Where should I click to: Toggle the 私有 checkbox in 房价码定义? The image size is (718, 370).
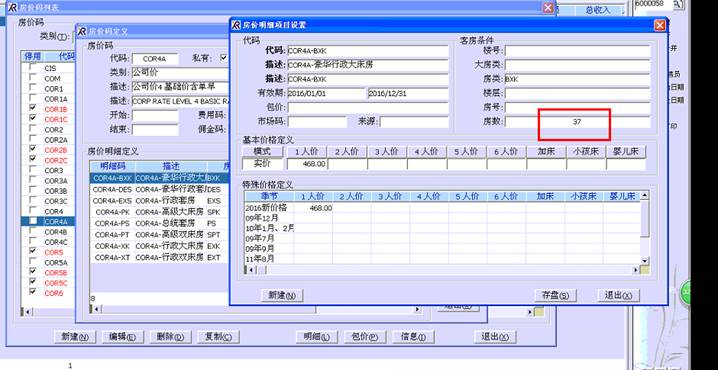[x=223, y=58]
